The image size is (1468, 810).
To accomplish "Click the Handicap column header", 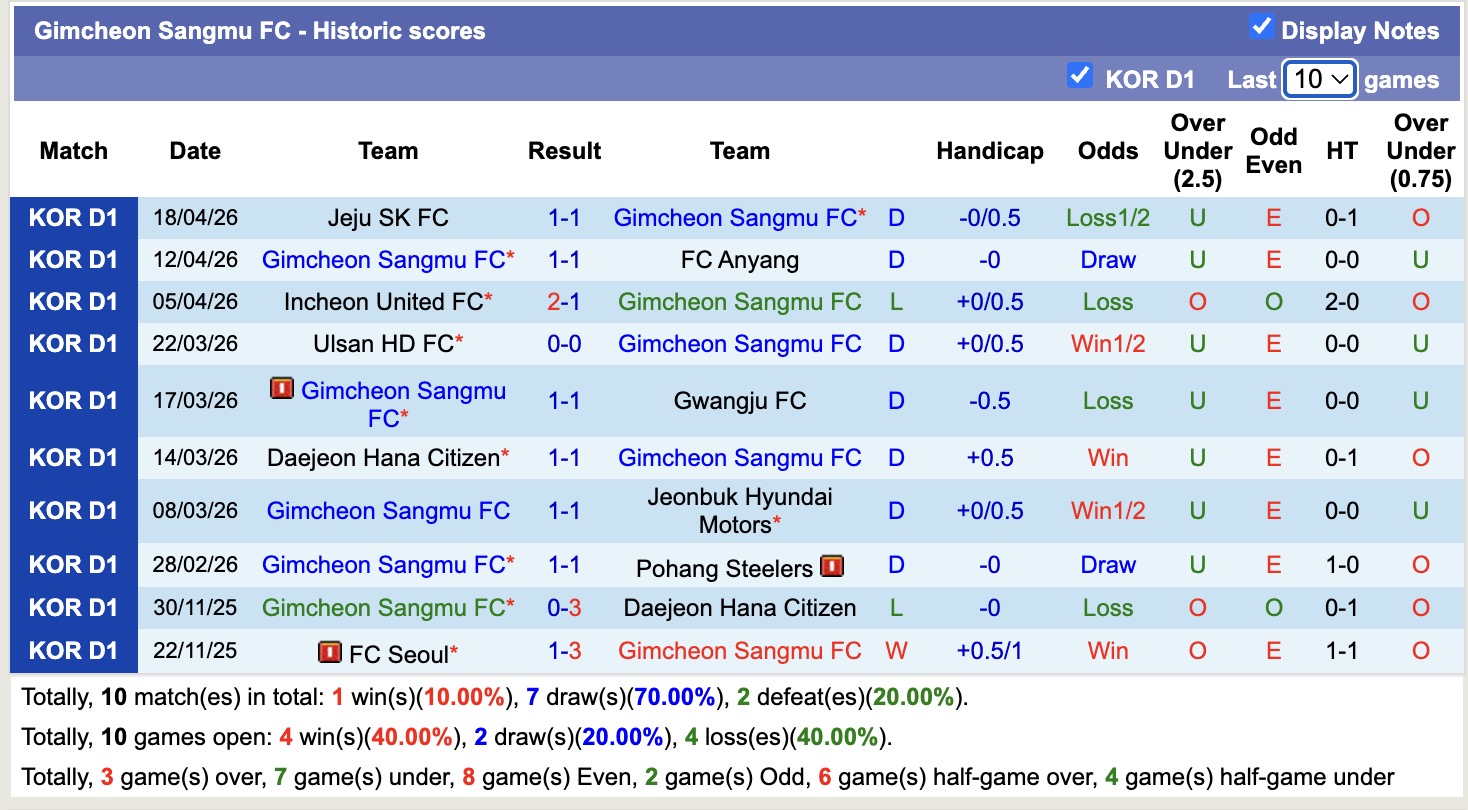I will 990,151.
